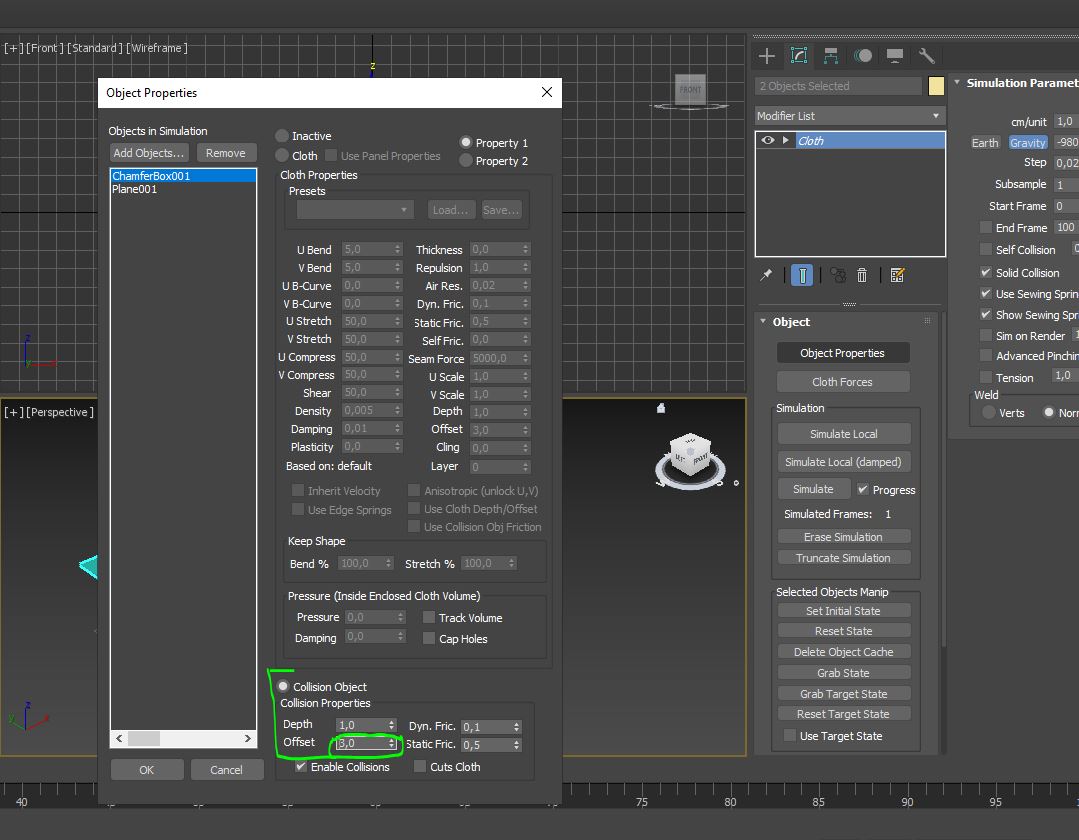Click the object color swatch

(x=936, y=86)
